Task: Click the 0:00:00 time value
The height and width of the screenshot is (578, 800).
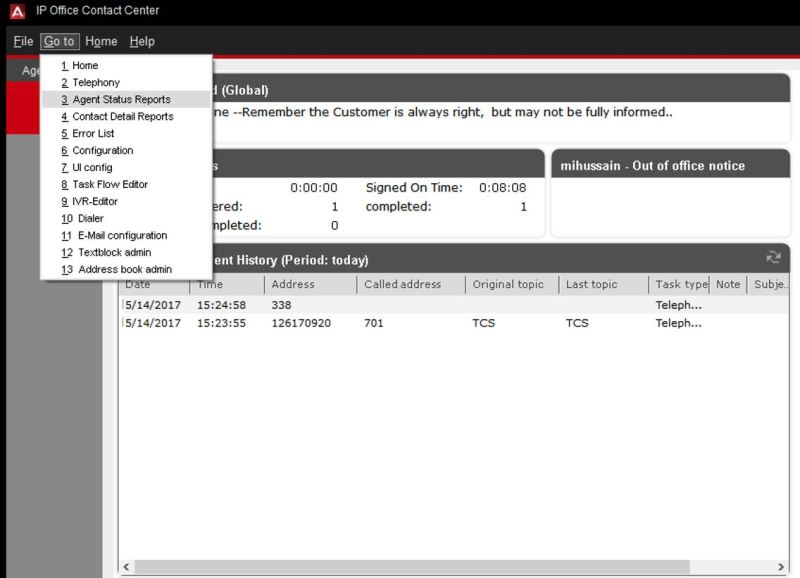Action: pos(314,188)
